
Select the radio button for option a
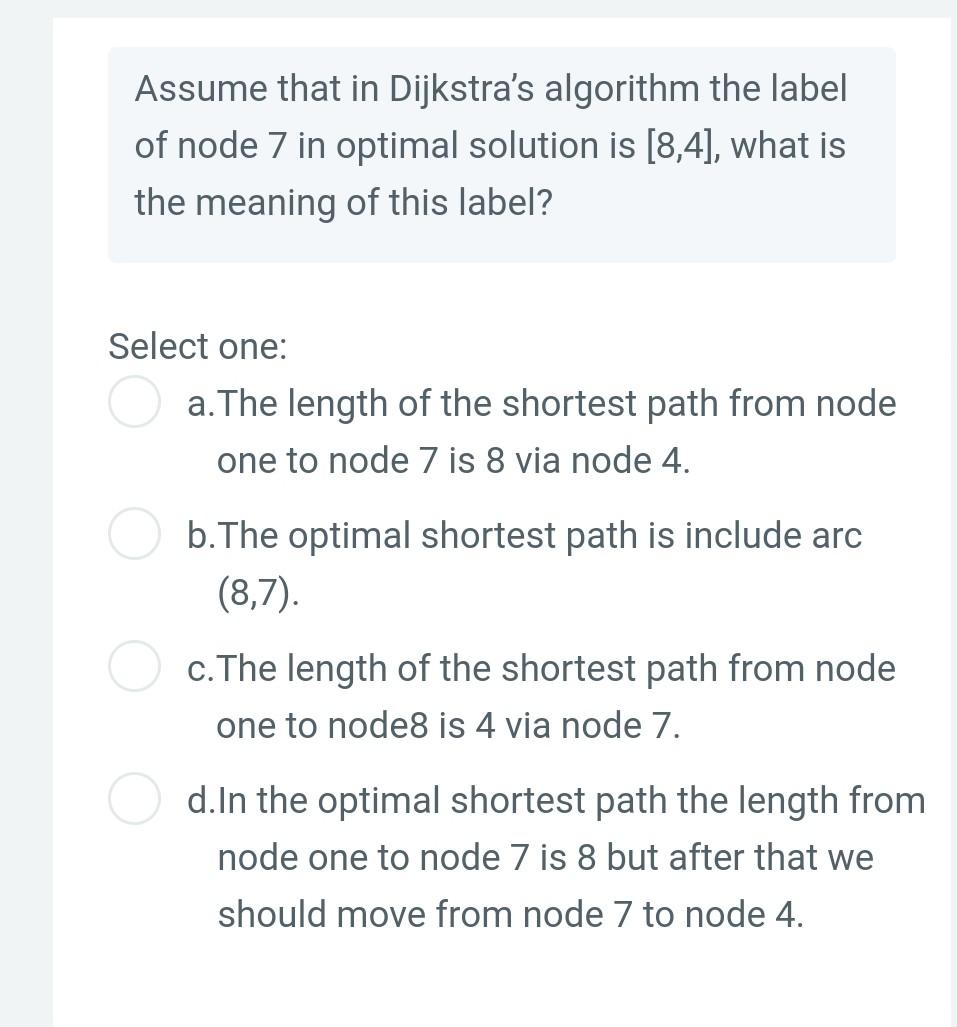coord(134,403)
